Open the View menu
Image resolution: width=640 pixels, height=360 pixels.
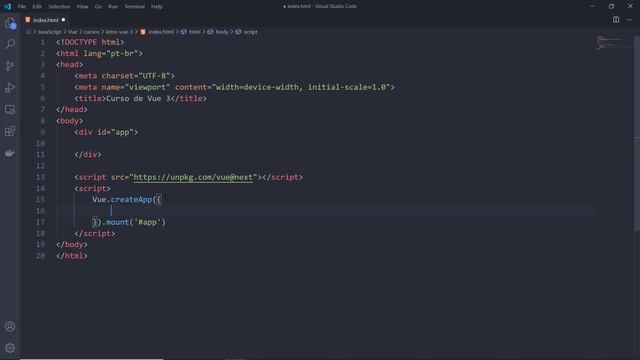[82, 7]
